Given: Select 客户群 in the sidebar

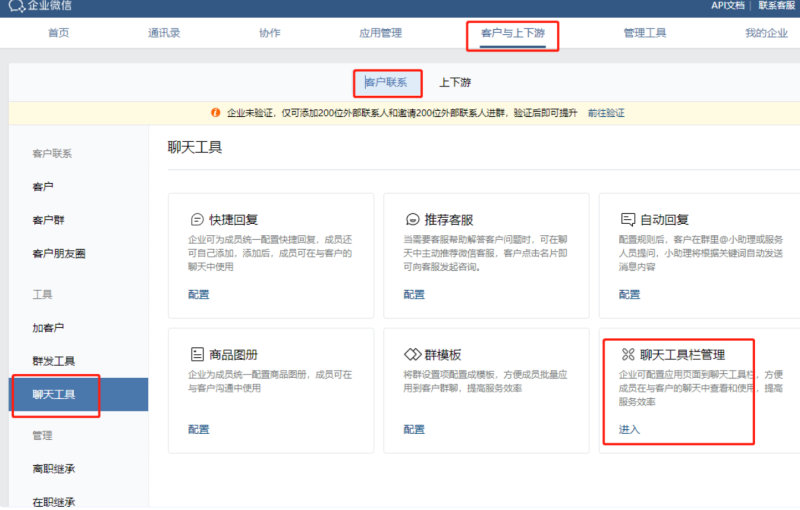Looking at the screenshot, I should click(48, 220).
